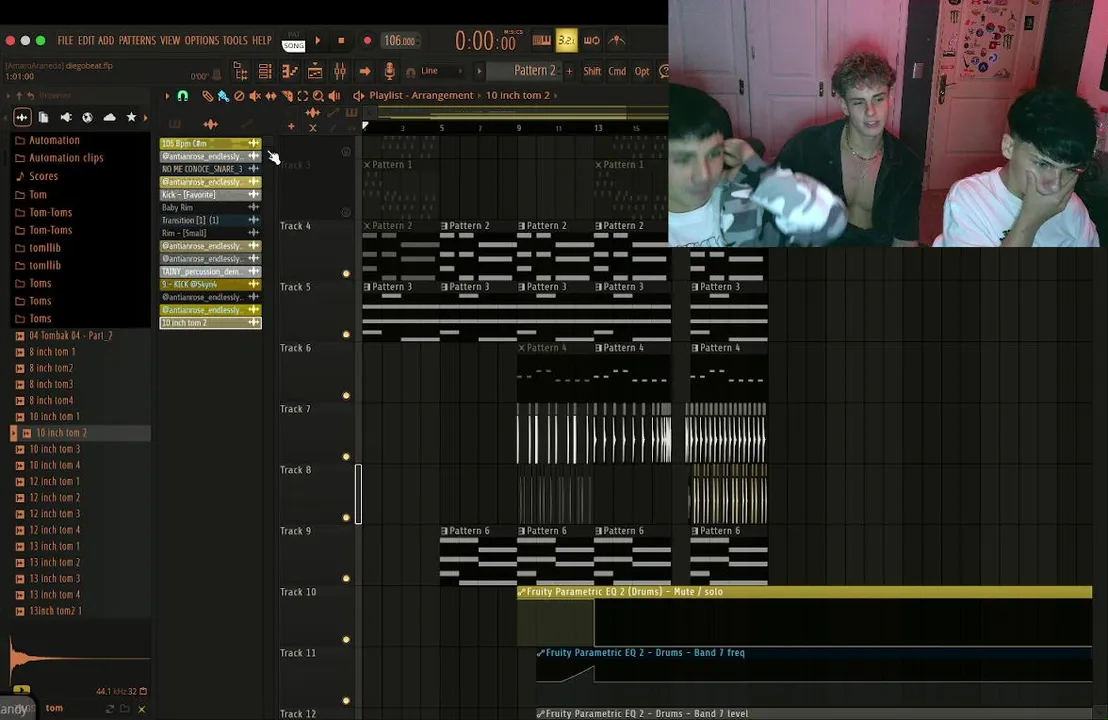Click the Play transport button
This screenshot has height=720, width=1108.
pyautogui.click(x=318, y=41)
